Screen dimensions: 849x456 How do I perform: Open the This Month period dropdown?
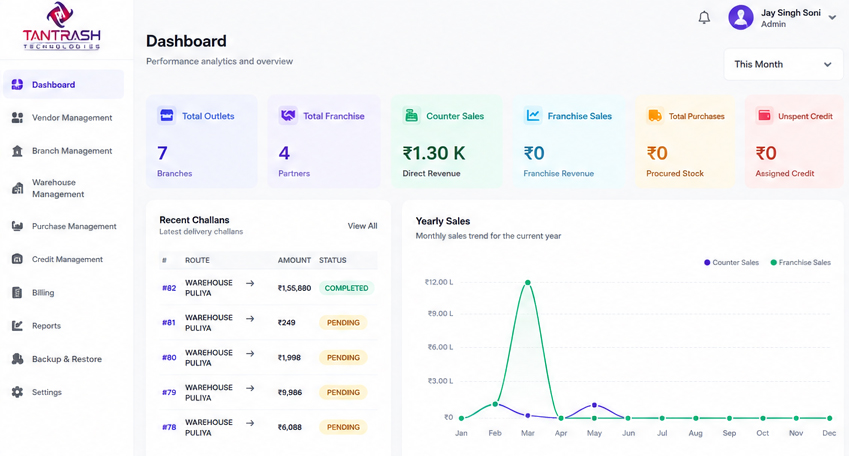(783, 64)
